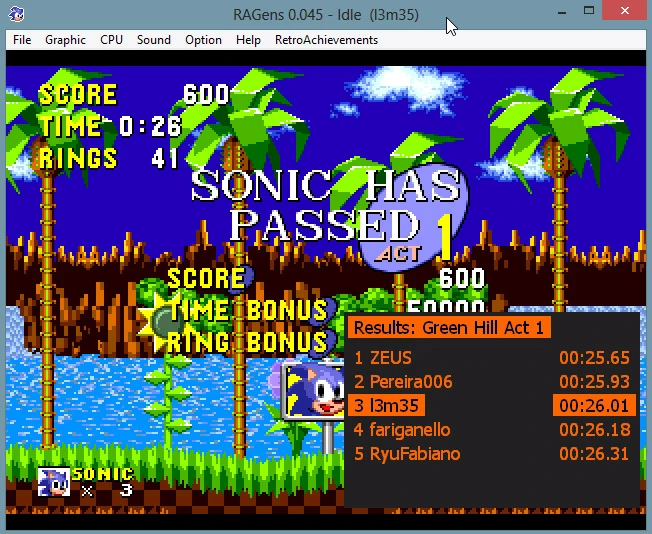Viewport: 652px width, 534px height.
Task: Minimize the RAGens window
Action: (562, 12)
